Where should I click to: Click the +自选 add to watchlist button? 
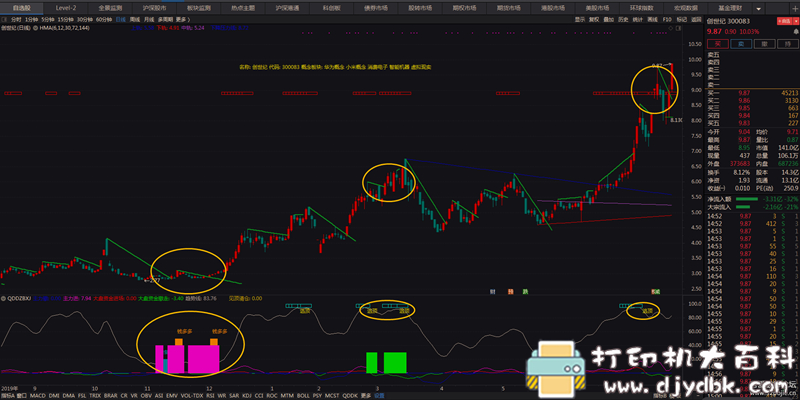pos(782,21)
